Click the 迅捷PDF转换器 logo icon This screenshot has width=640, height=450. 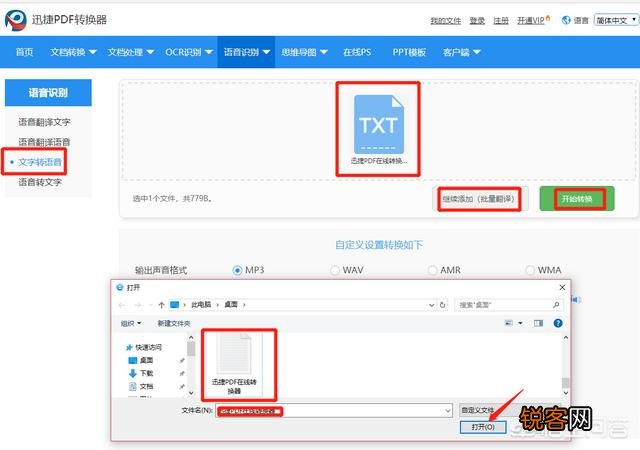pos(16,20)
